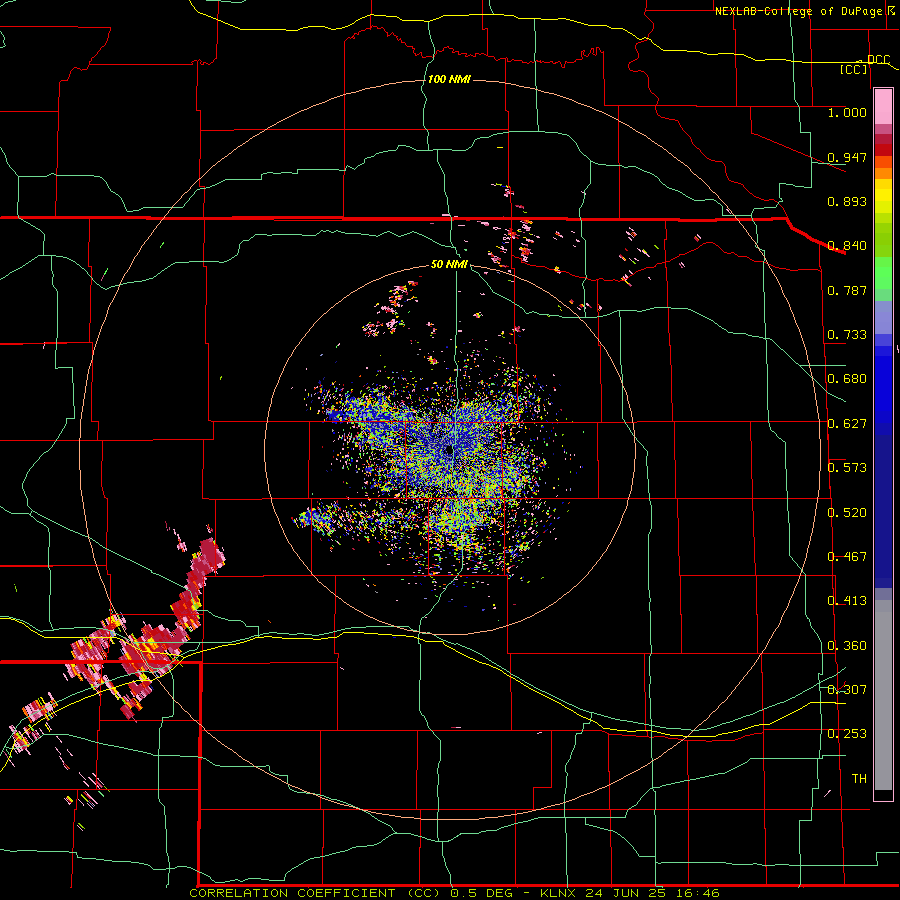Click the 0.467 legend value
This screenshot has width=900, height=900.
point(847,557)
